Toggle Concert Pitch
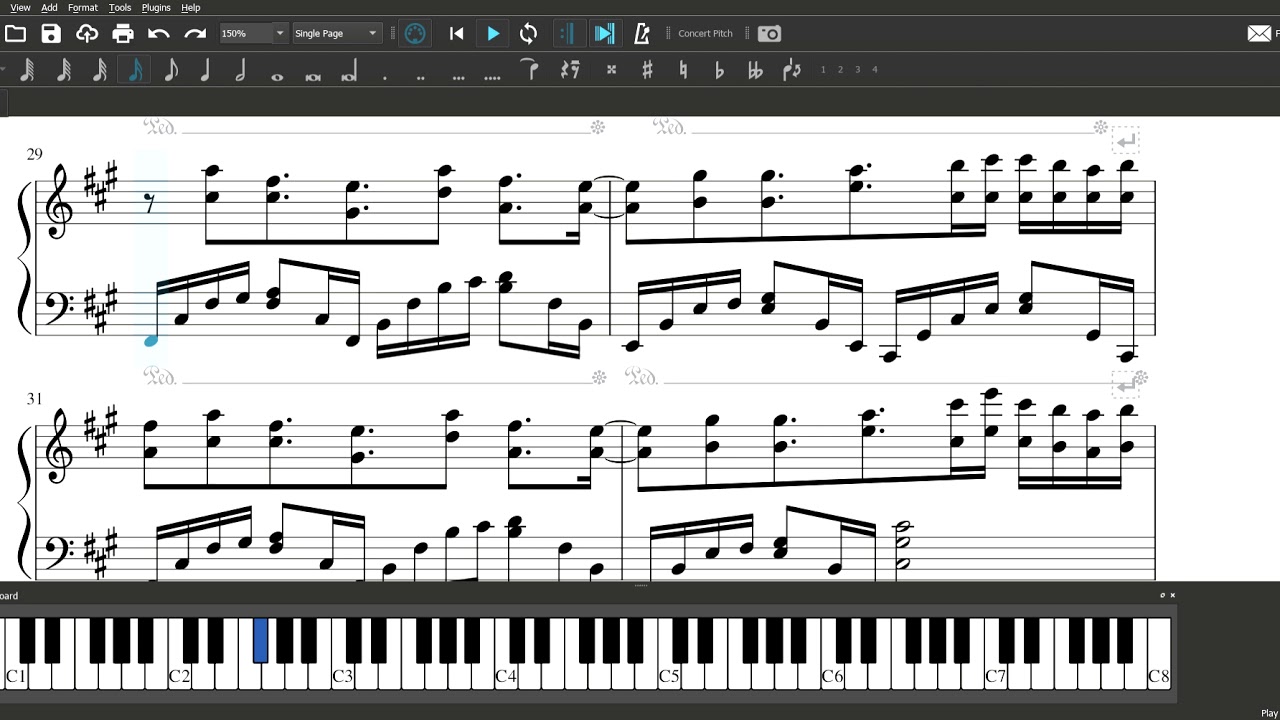Viewport: 1280px width, 720px height. [705, 33]
